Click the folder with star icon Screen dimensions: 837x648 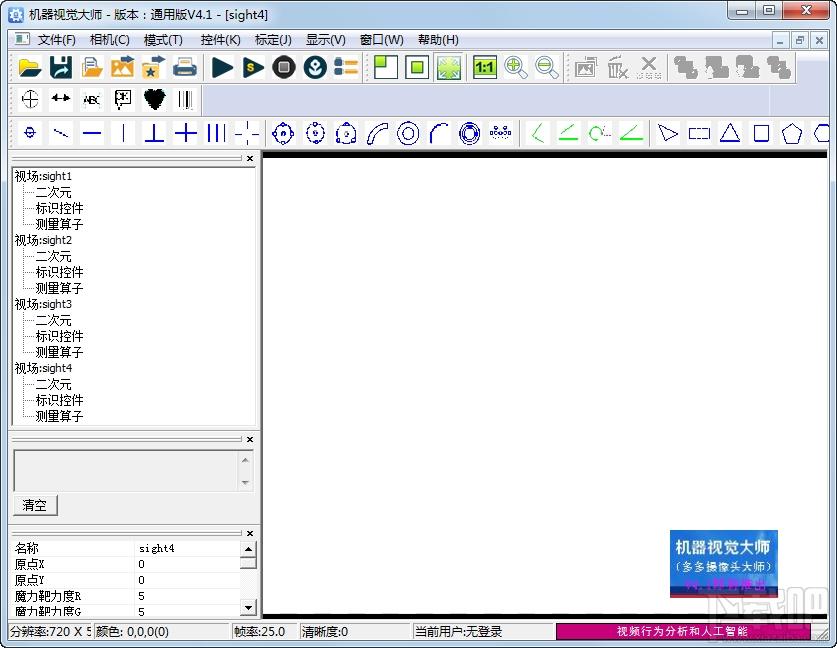[154, 68]
